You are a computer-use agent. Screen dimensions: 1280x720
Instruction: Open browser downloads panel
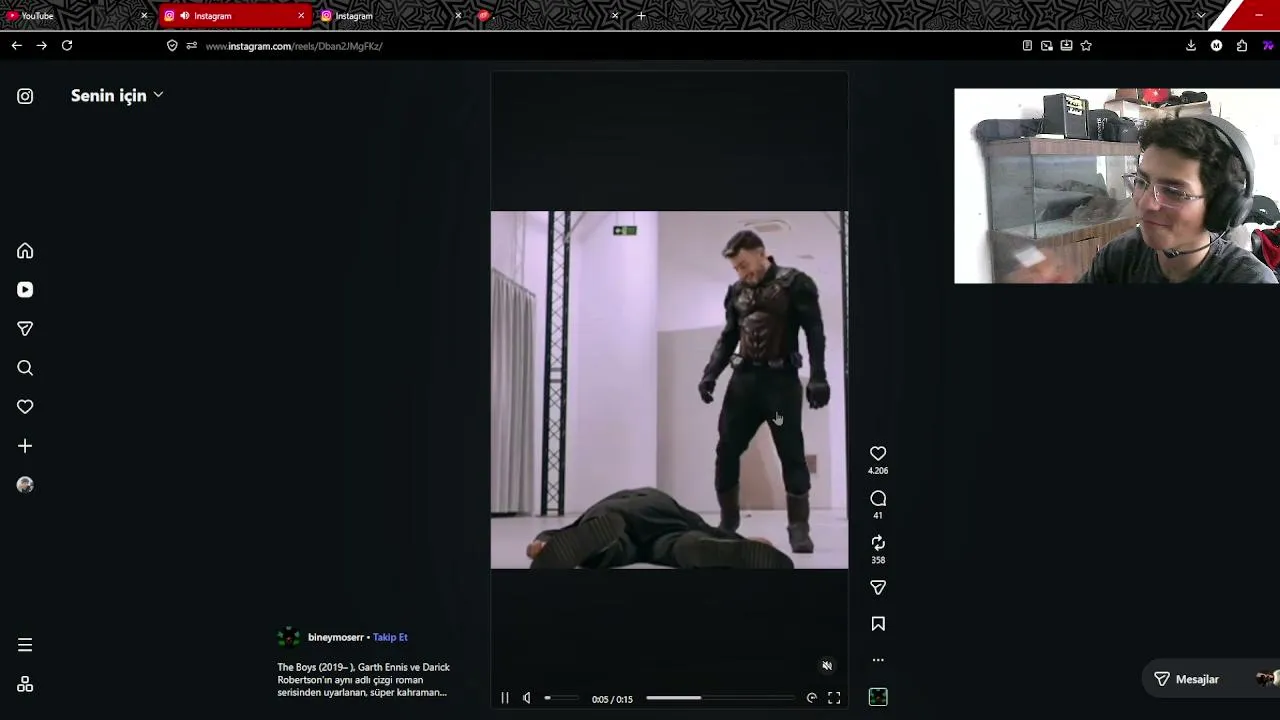[x=1191, y=46]
